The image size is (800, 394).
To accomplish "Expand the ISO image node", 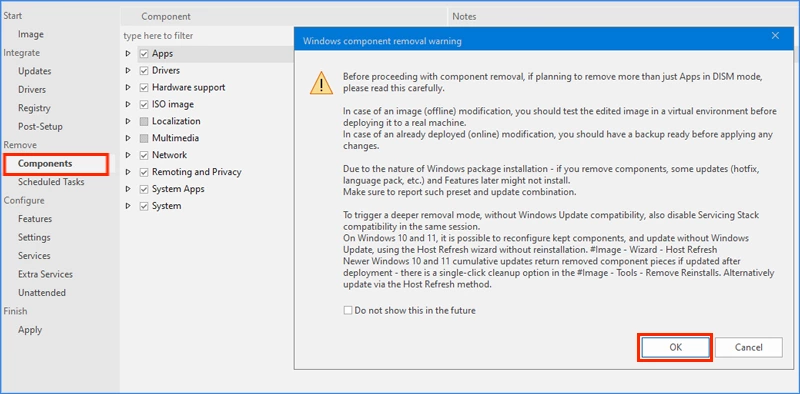I will click(128, 104).
